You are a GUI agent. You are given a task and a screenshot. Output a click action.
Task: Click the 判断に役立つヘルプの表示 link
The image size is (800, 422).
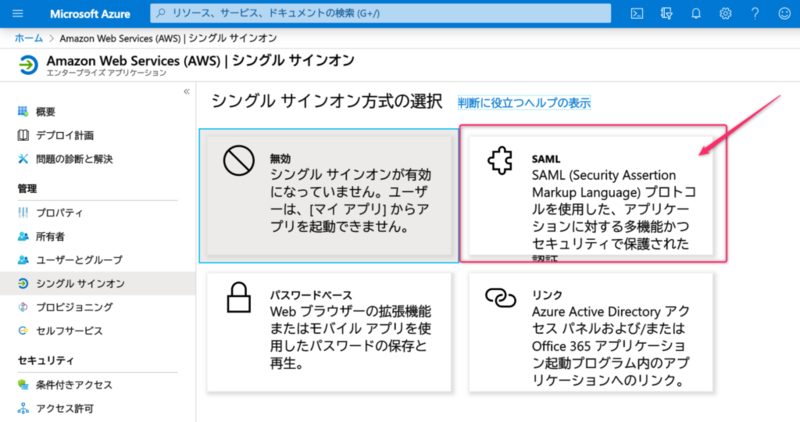click(524, 103)
